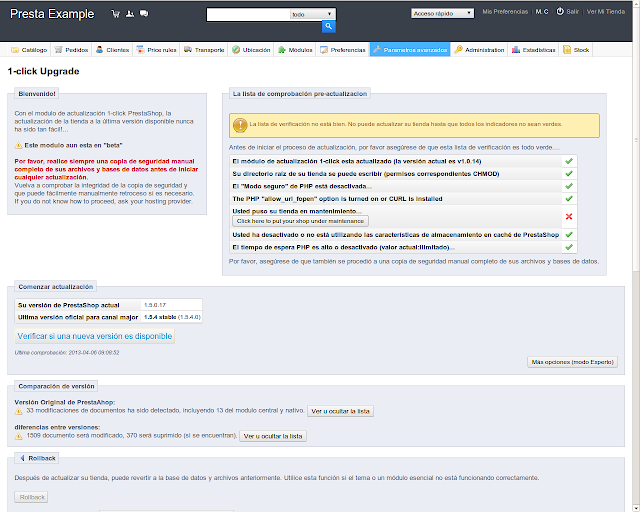Click warning icon beside 33 modificaciones text
The width and height of the screenshot is (640, 512).
[x=18, y=411]
